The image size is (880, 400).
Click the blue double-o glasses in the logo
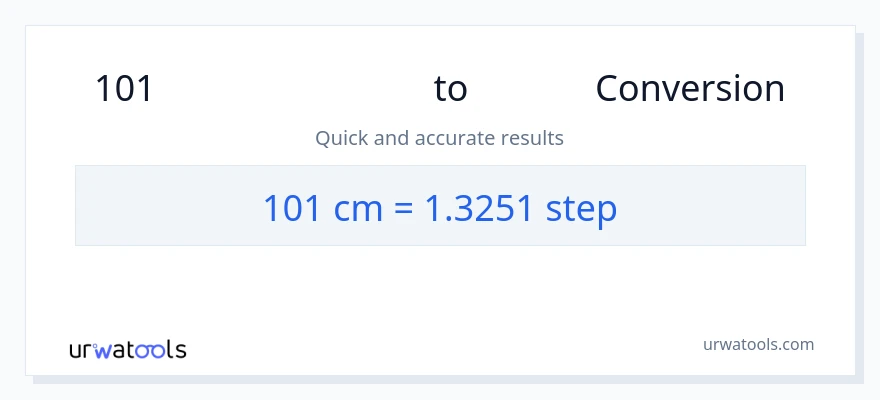pos(152,351)
